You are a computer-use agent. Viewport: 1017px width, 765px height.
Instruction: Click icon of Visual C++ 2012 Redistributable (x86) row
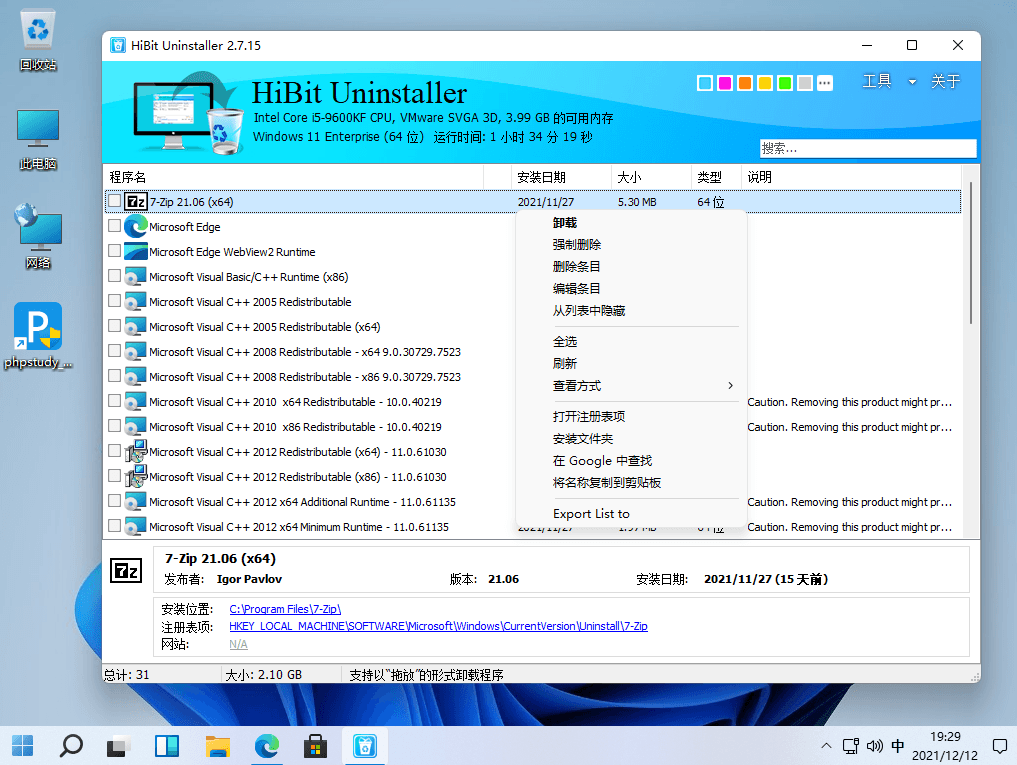(136, 477)
